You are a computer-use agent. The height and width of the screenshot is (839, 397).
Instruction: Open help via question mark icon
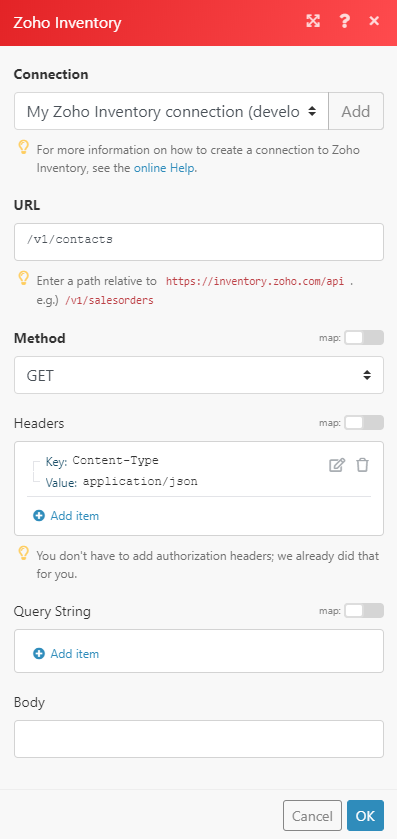[345, 21]
